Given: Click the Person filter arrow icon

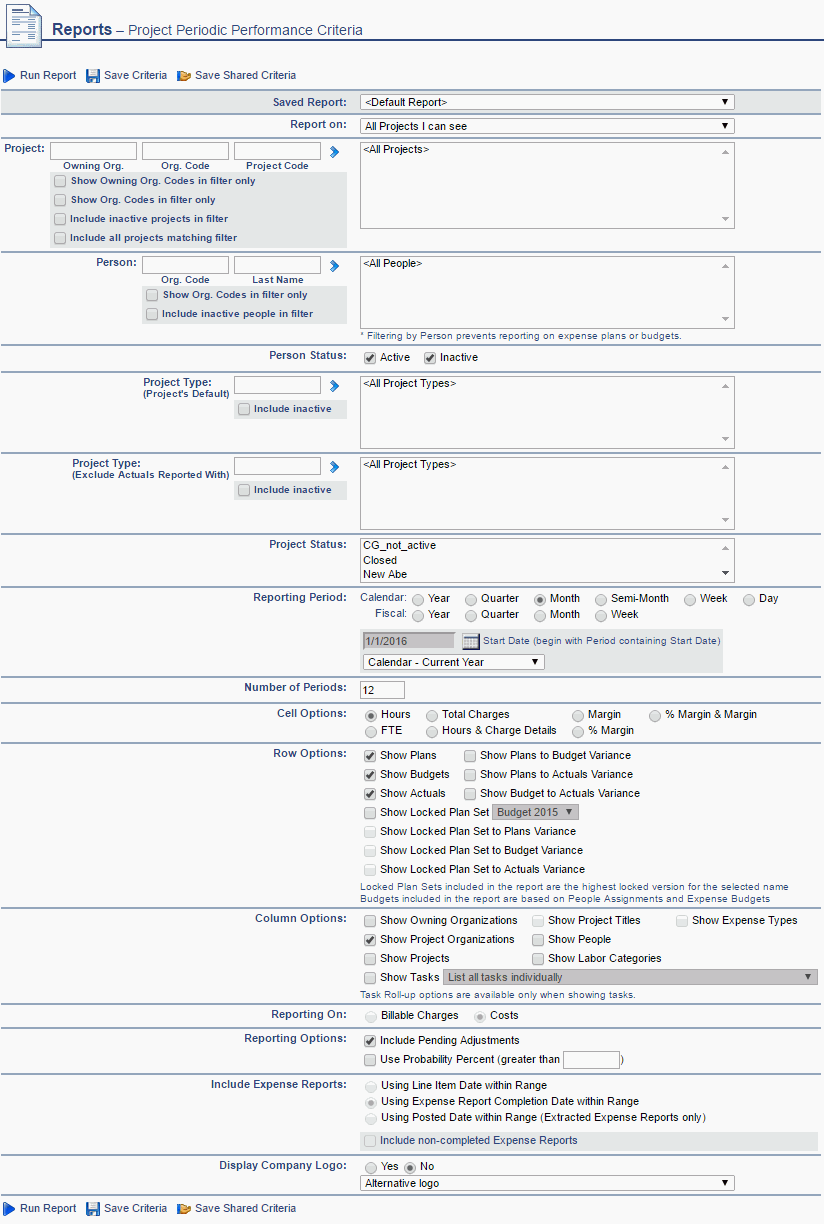Looking at the screenshot, I should tap(335, 266).
